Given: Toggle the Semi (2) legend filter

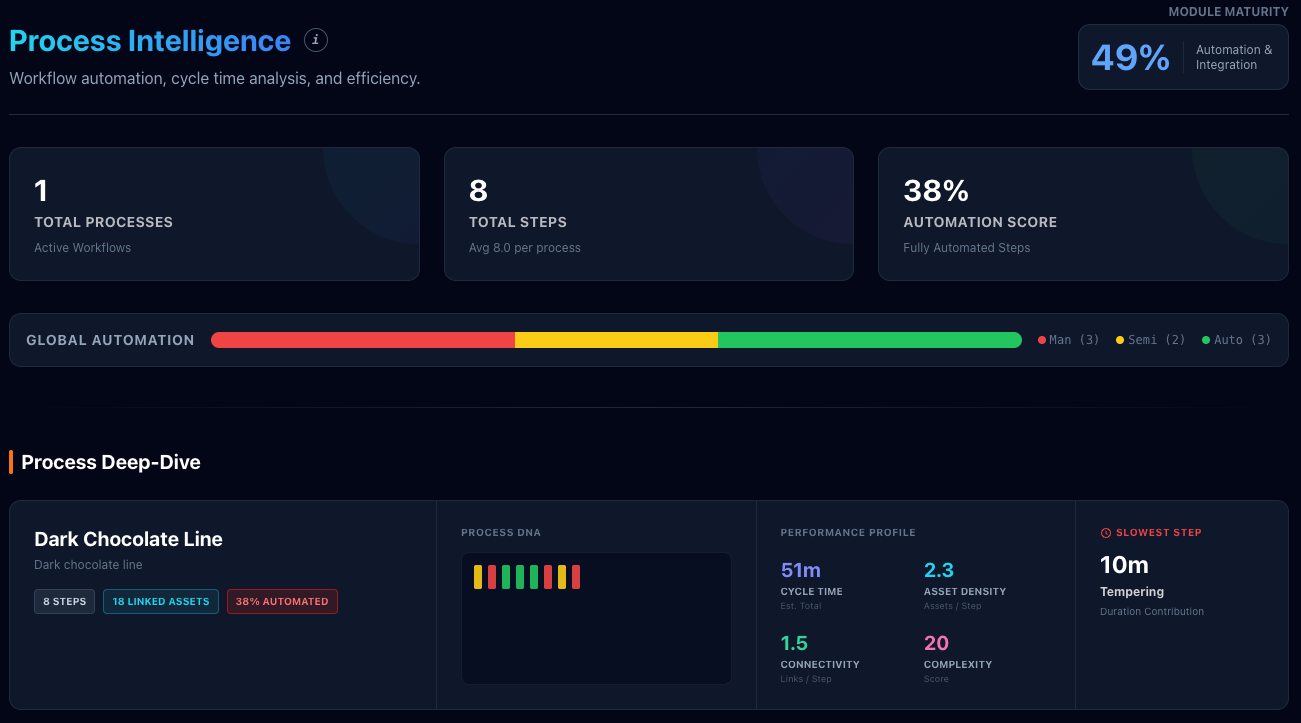Looking at the screenshot, I should 1149,339.
